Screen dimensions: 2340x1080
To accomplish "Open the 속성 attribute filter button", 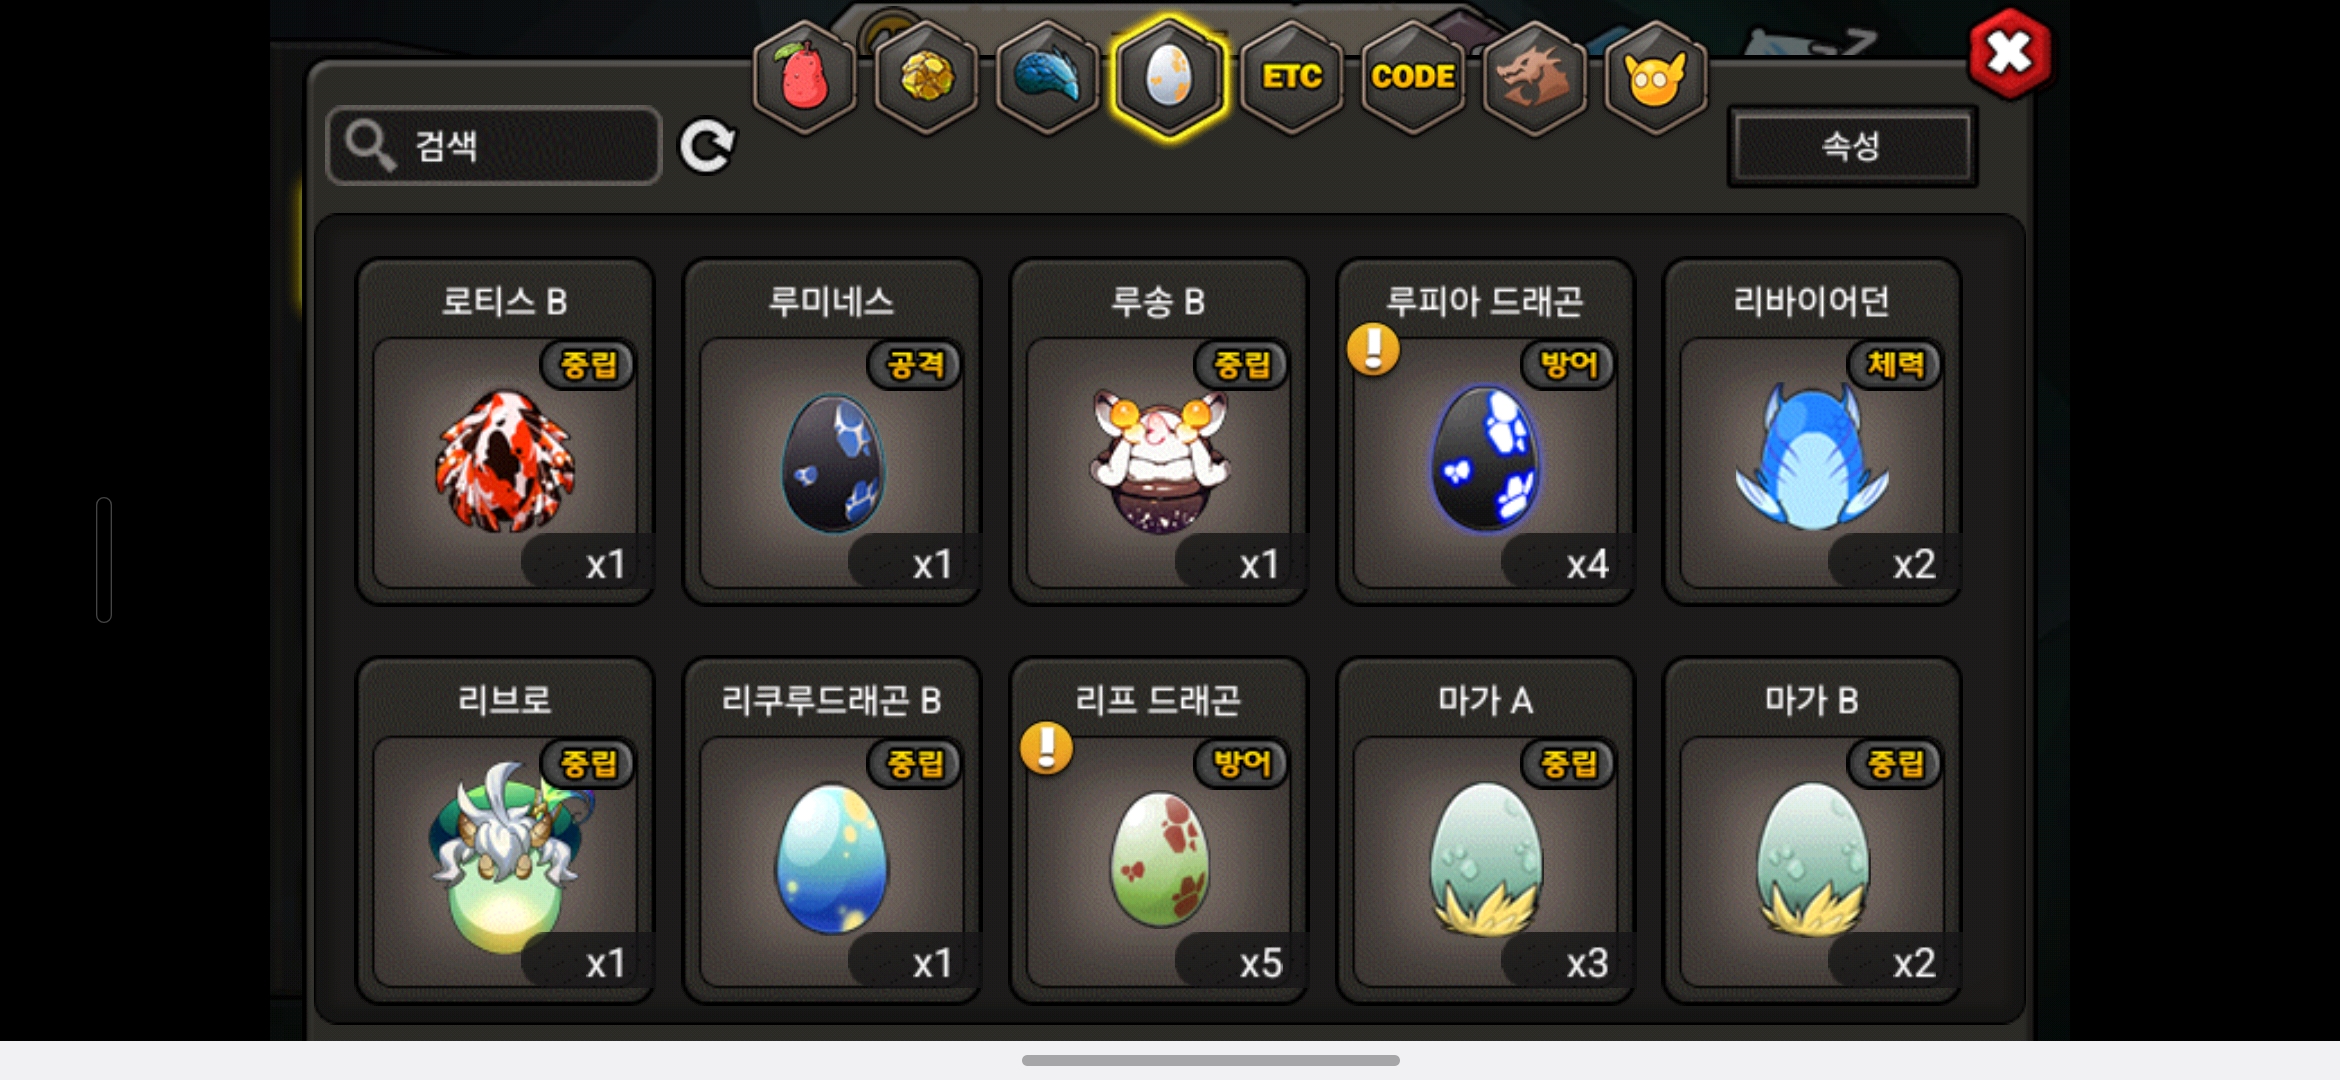I will [1852, 146].
